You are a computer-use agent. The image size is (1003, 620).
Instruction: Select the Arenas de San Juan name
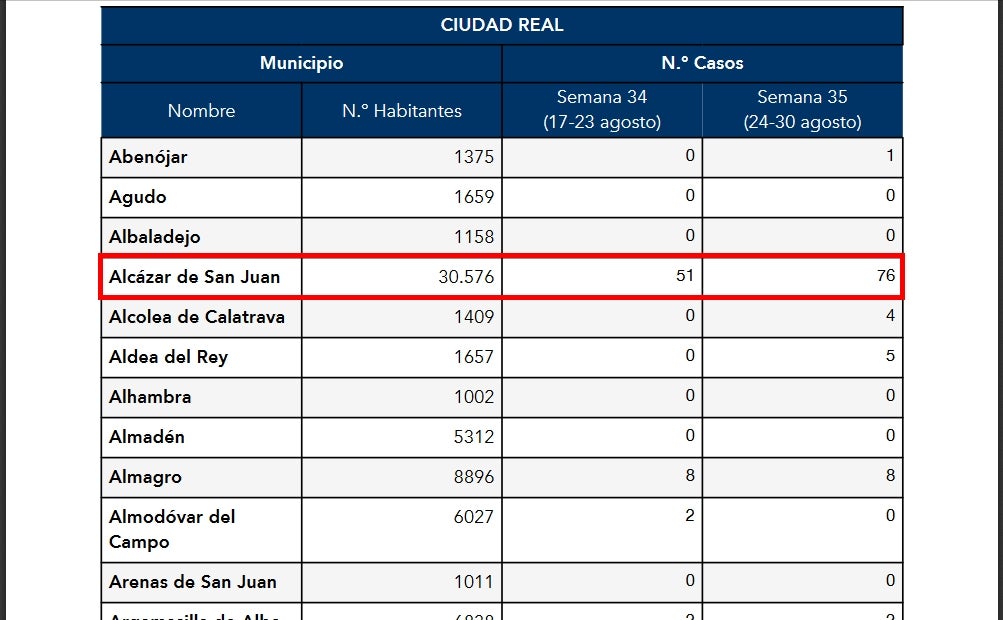(193, 582)
